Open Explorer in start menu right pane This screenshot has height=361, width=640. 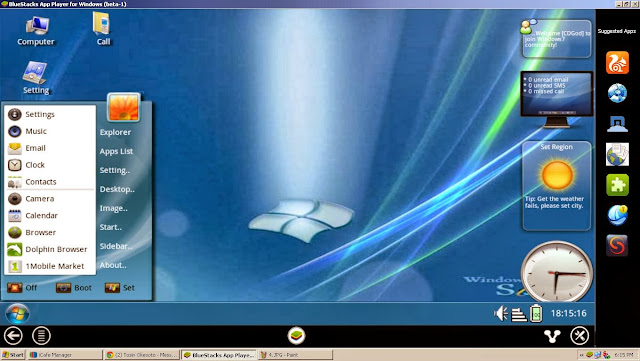tap(116, 132)
